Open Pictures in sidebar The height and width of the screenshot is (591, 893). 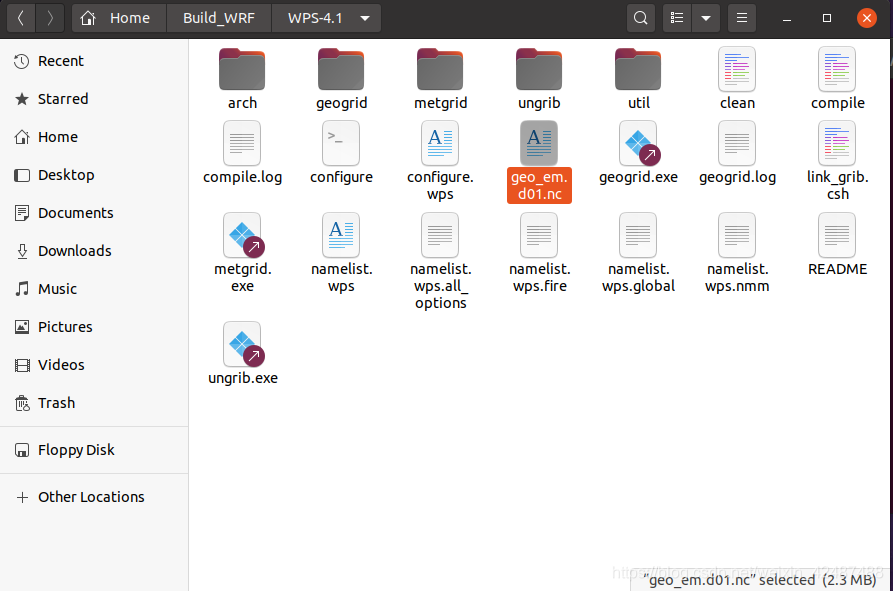pyautogui.click(x=94, y=327)
